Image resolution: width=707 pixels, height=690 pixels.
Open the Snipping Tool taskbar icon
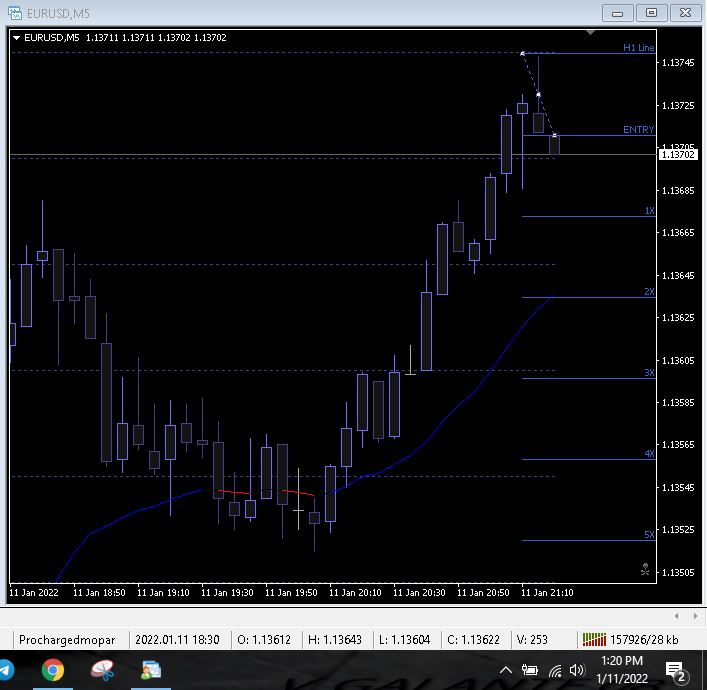pyautogui.click(x=102, y=670)
